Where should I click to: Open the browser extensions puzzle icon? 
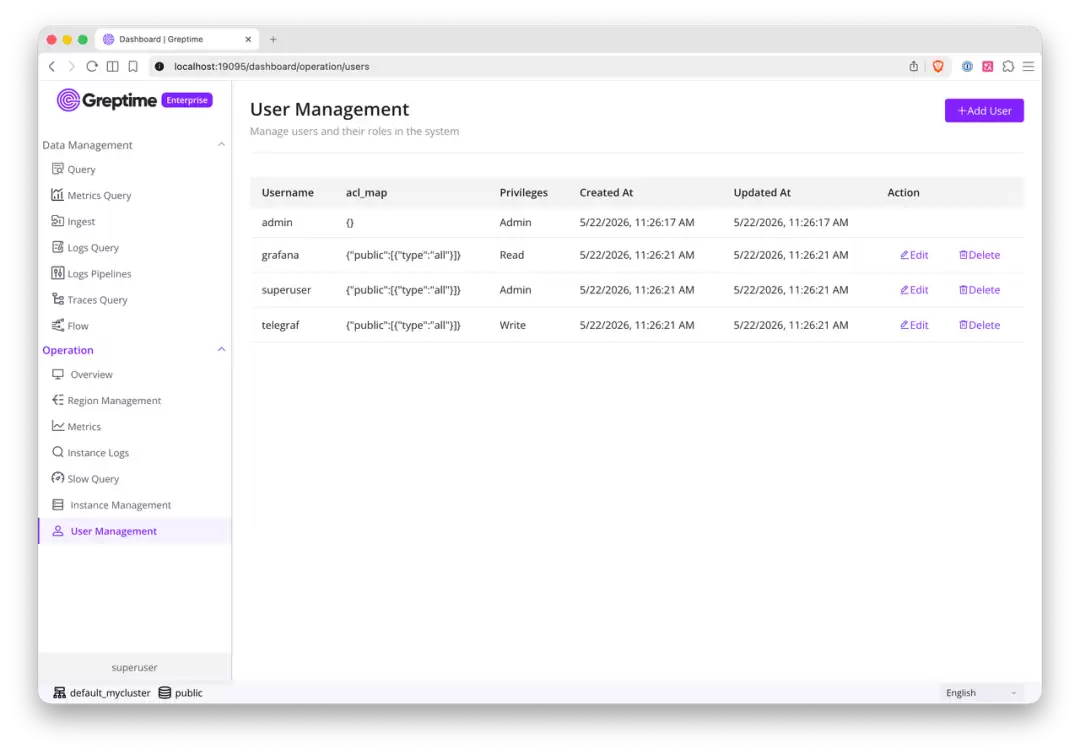(x=1008, y=66)
